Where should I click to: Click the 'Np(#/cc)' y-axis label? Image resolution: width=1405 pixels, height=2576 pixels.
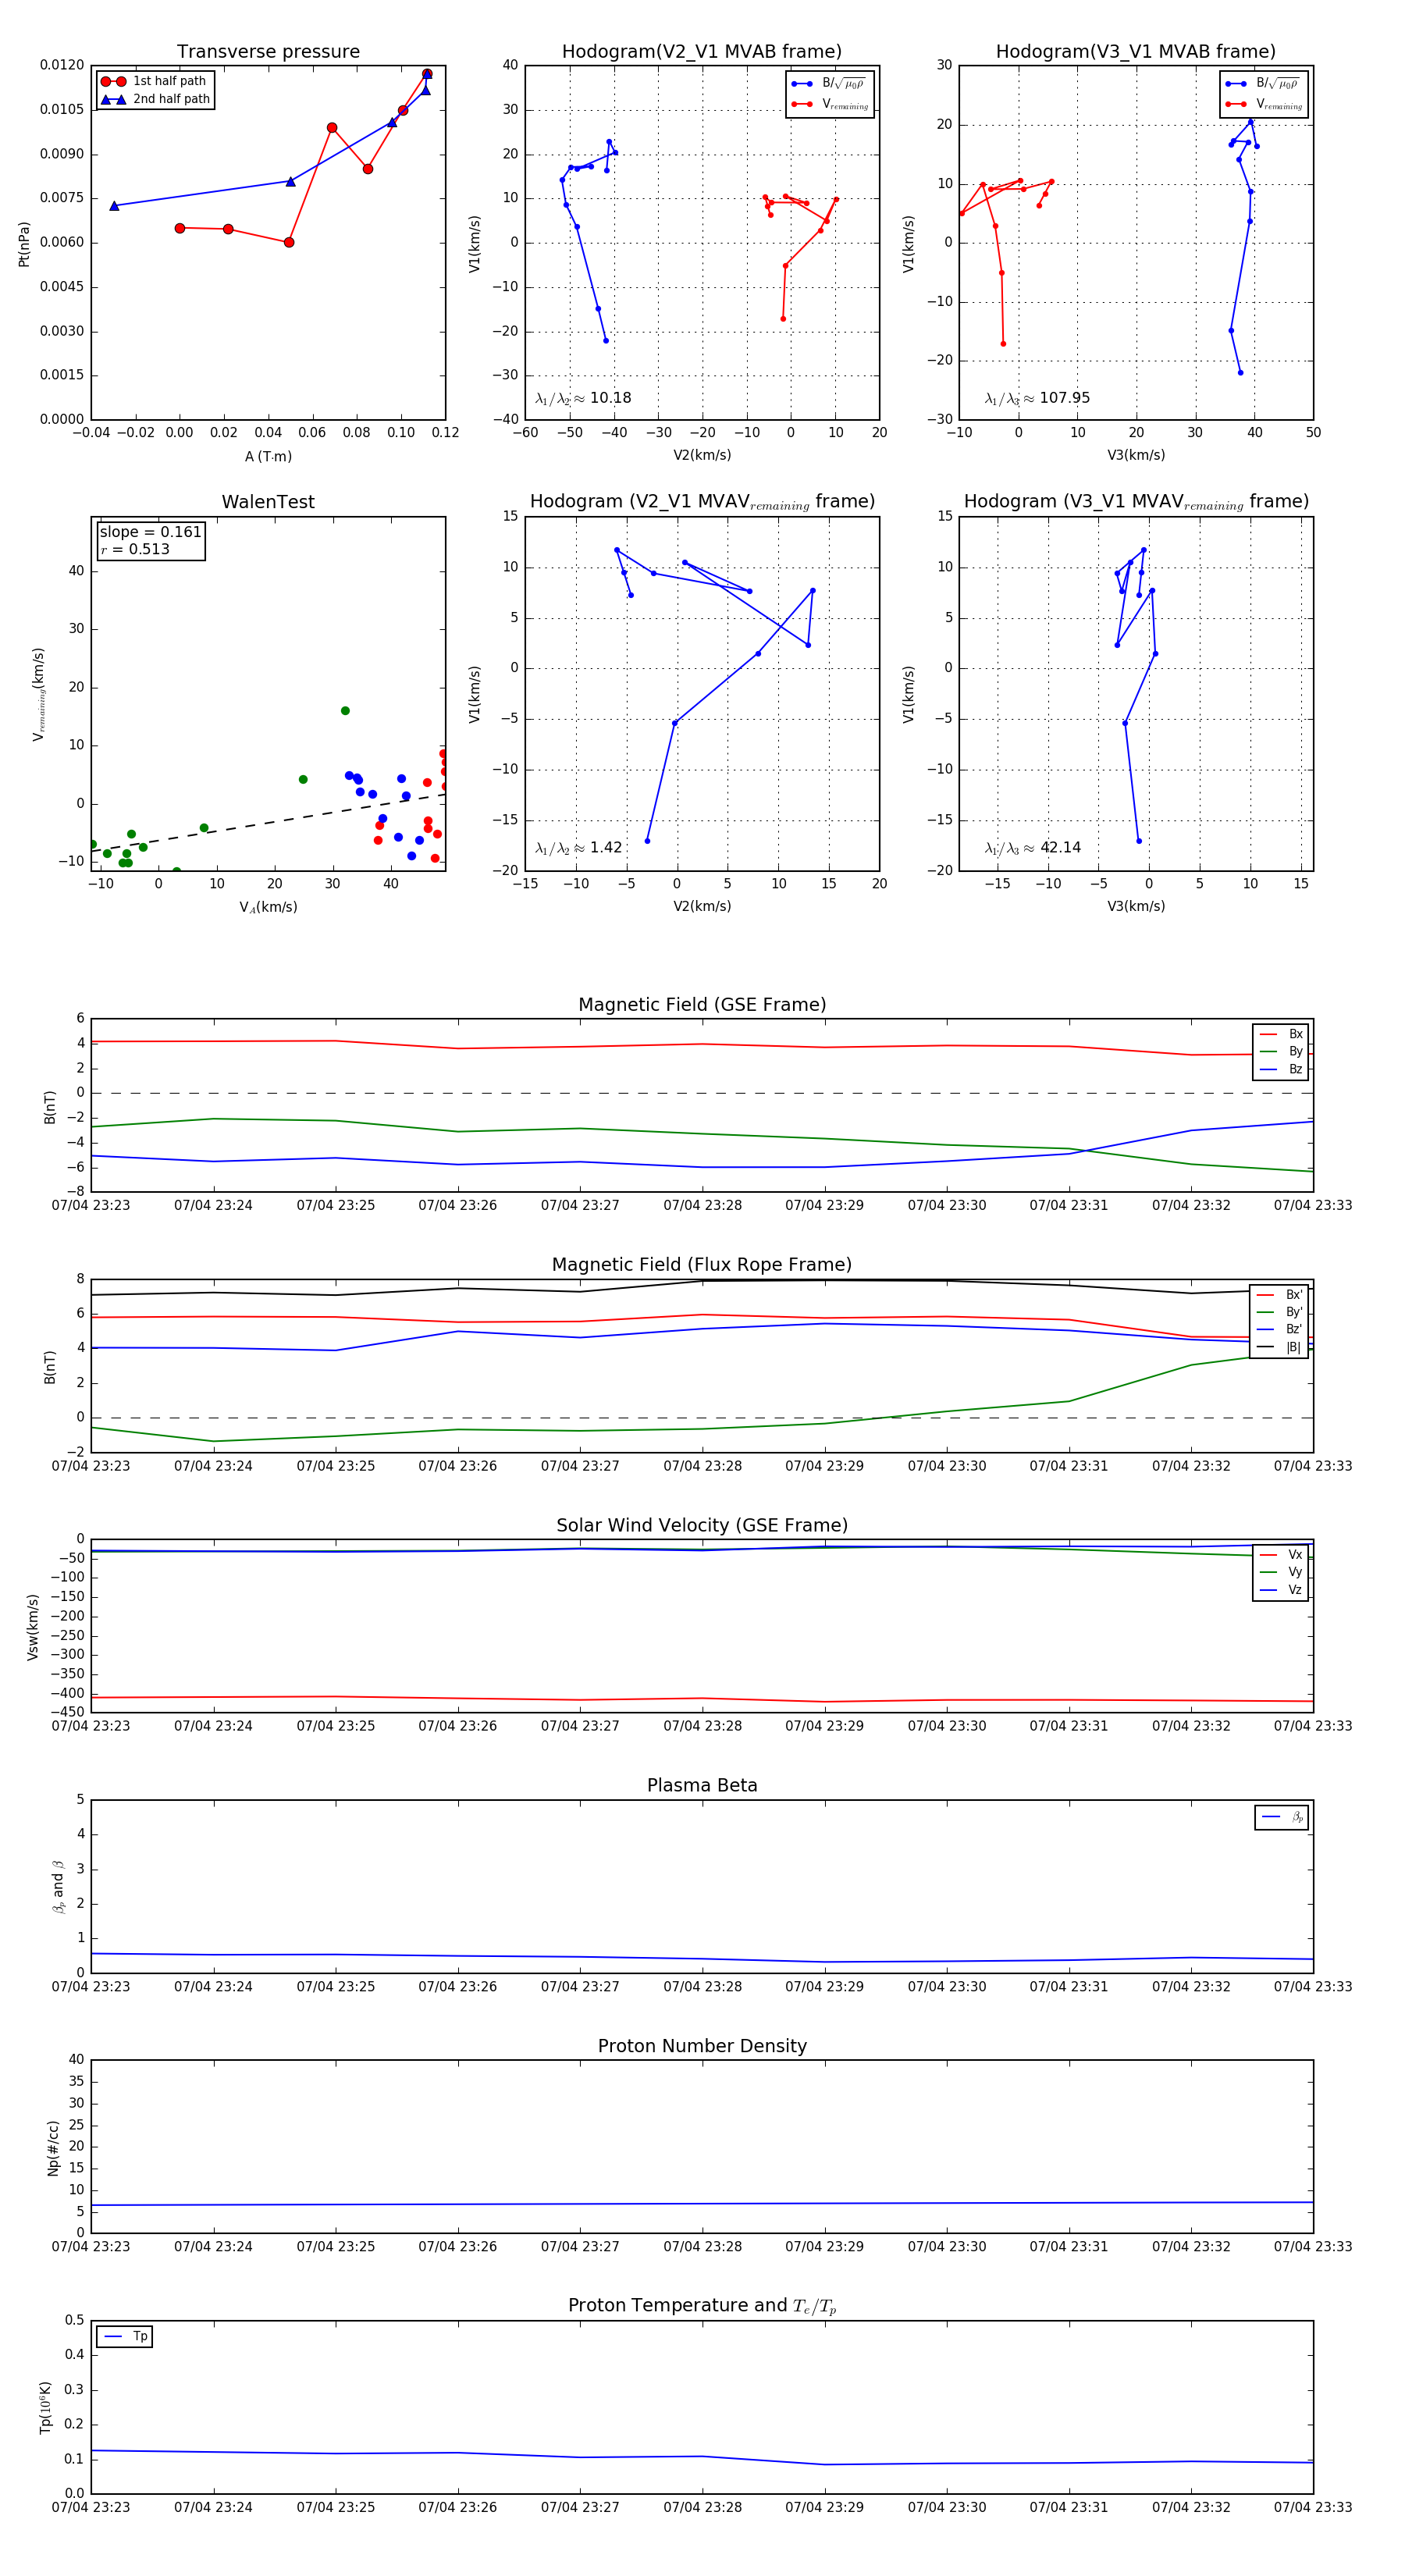tap(53, 2148)
